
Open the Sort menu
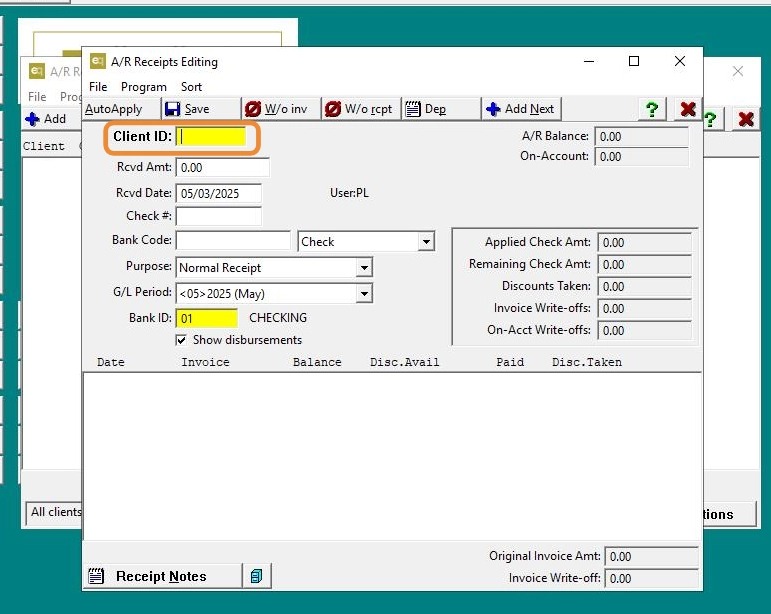tap(191, 87)
